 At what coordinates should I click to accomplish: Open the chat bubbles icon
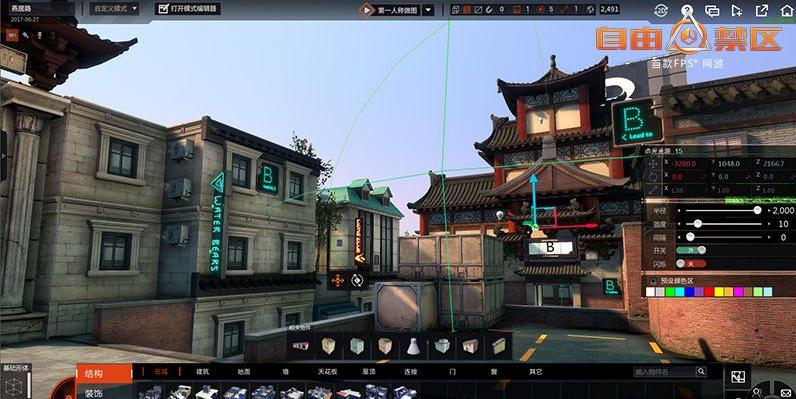pyautogui.click(x=712, y=10)
